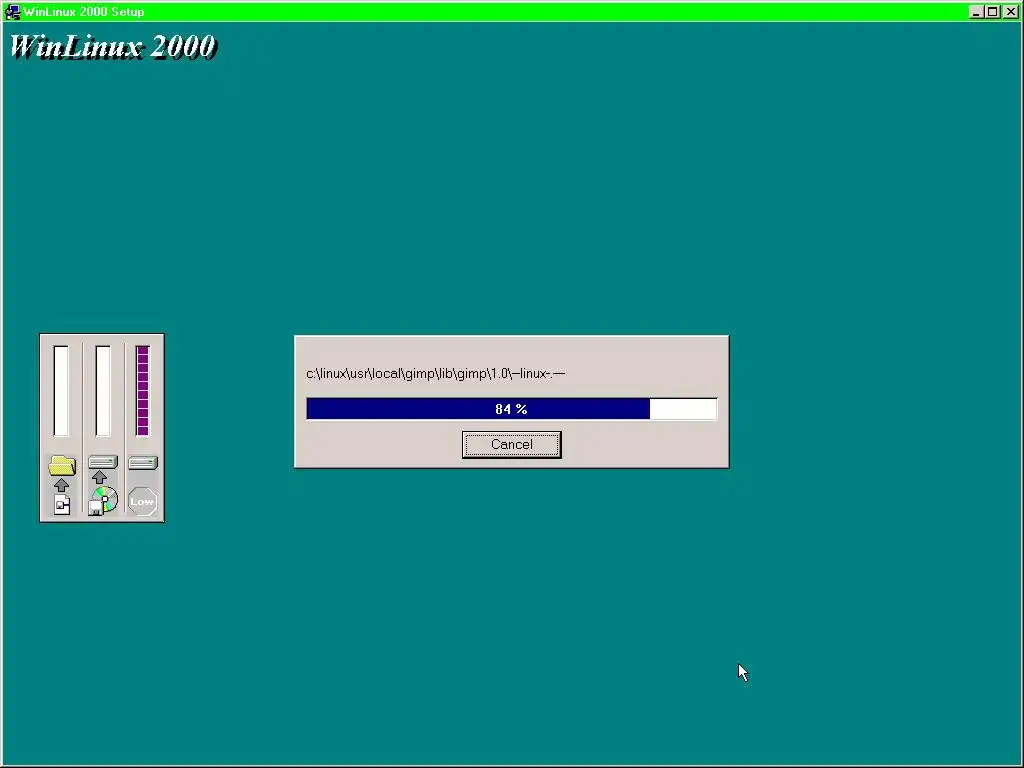Click the WinLinux 2000 Setup title bar icon

pyautogui.click(x=12, y=11)
